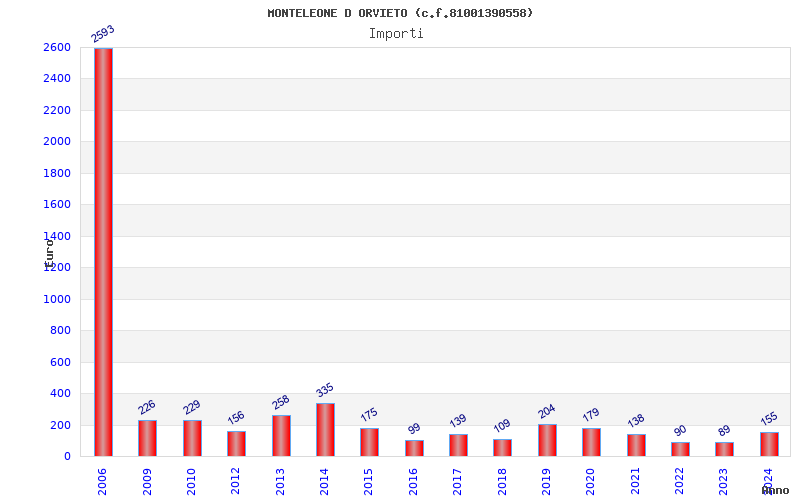This screenshot has width=800, height=500.
Task: Click the value label 335
Action: pos(324,390)
